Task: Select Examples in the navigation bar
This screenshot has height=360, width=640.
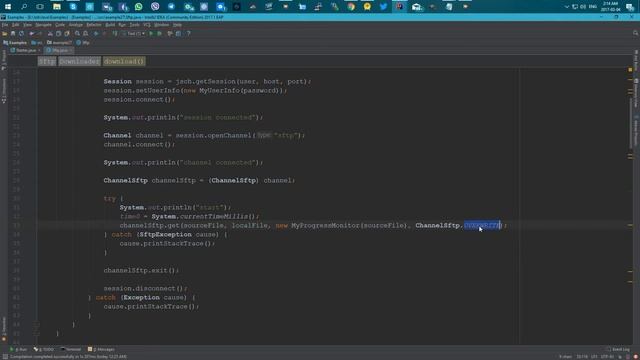Action: (15, 42)
